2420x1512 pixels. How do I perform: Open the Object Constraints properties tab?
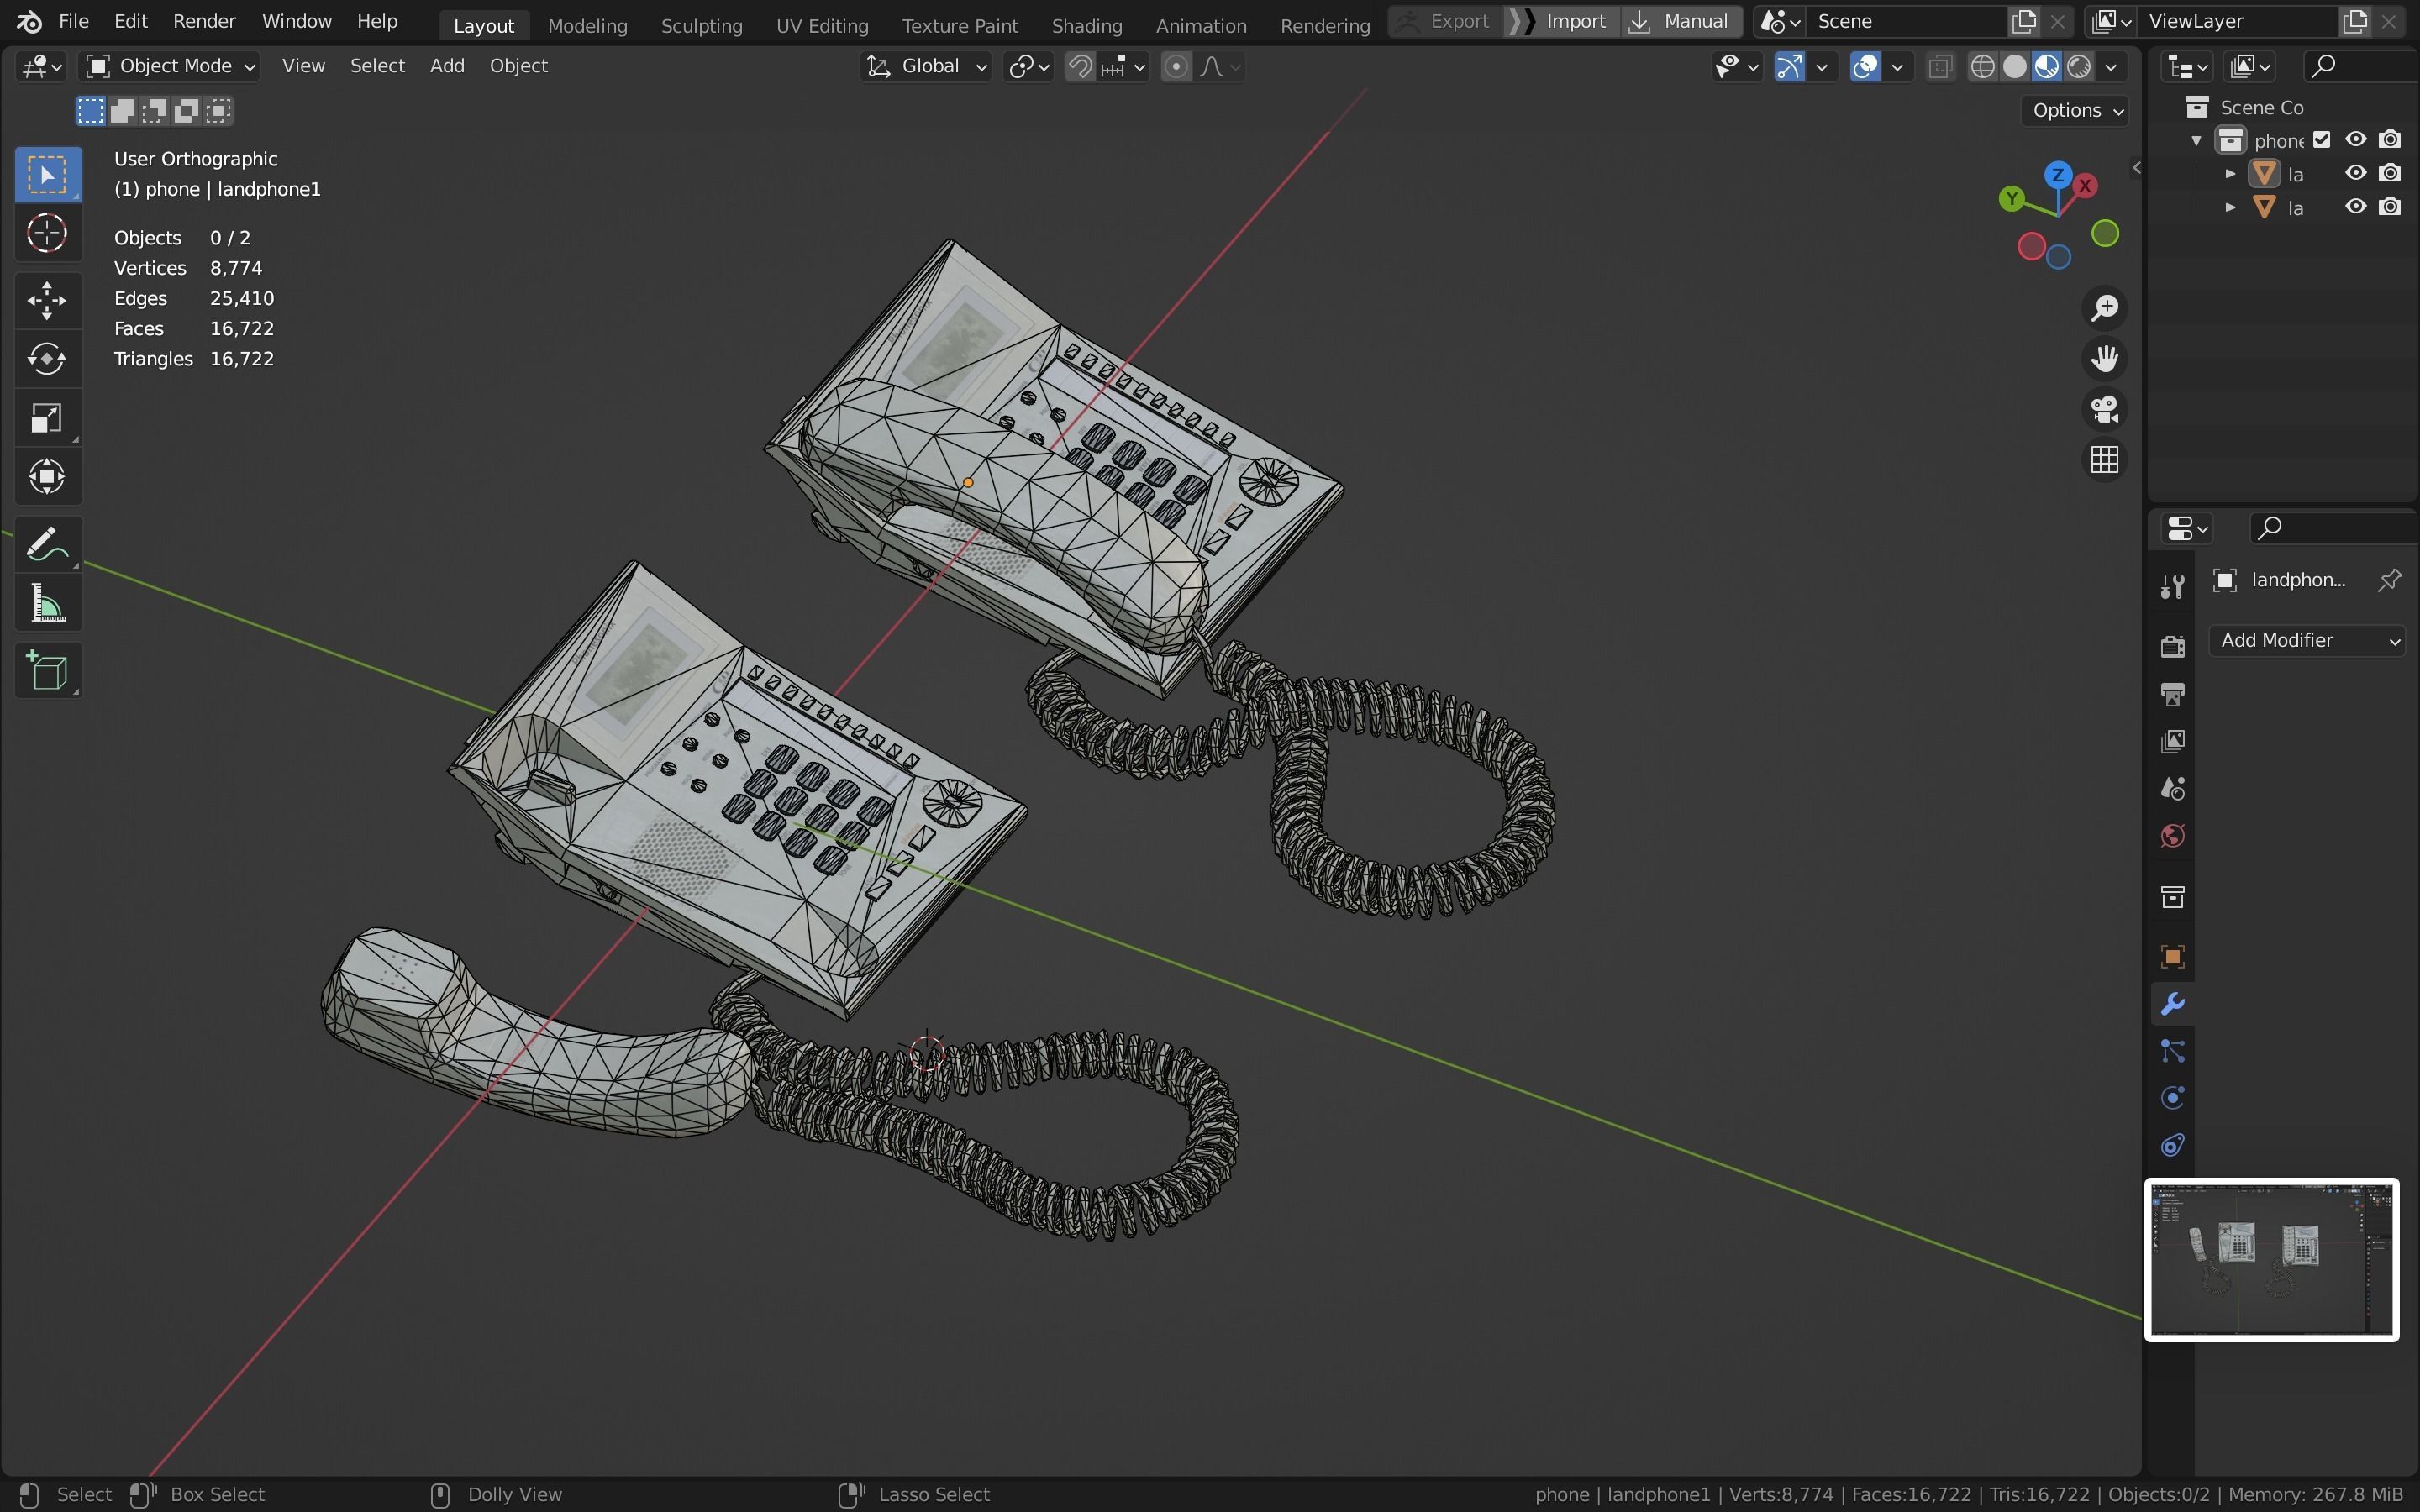coord(2172,1145)
